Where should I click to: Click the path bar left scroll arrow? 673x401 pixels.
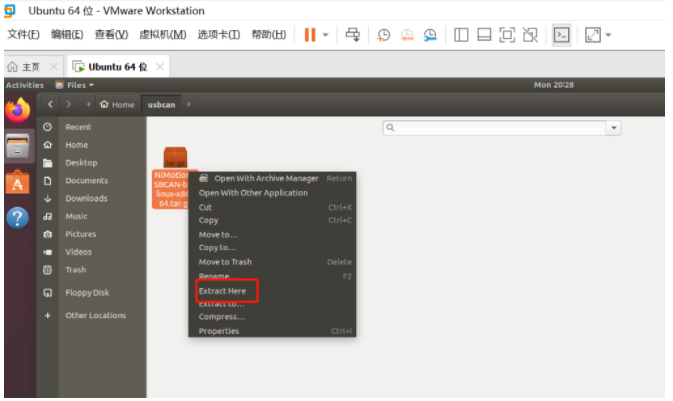tap(88, 104)
